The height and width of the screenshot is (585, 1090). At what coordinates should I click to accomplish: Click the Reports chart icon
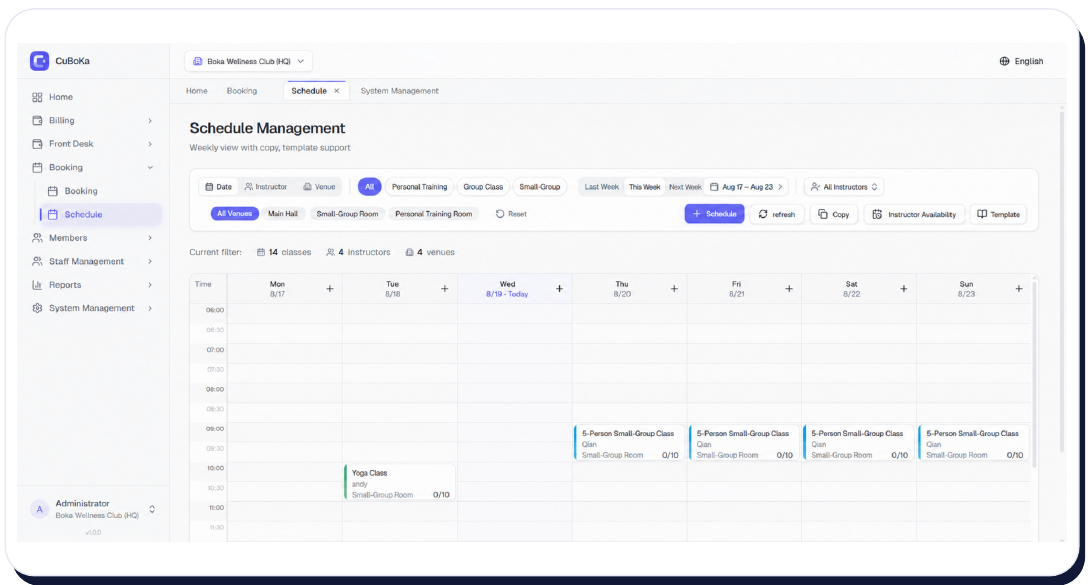(x=38, y=285)
